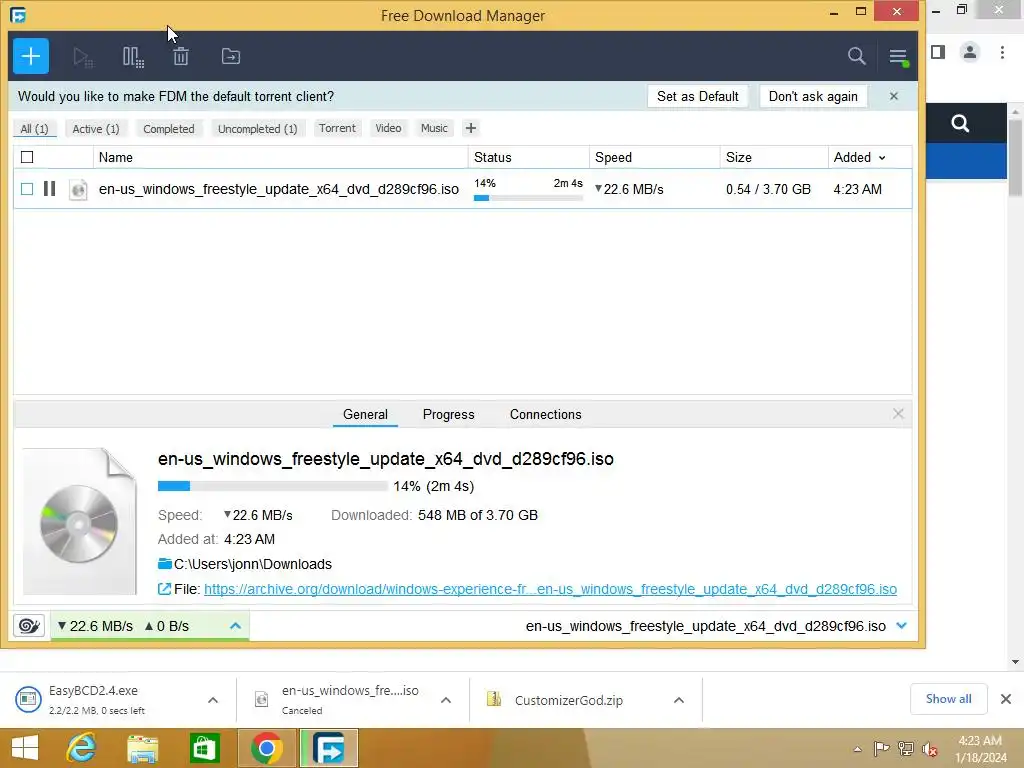Add a new download with plus button
This screenshot has width=1024, height=768.
pyautogui.click(x=31, y=56)
